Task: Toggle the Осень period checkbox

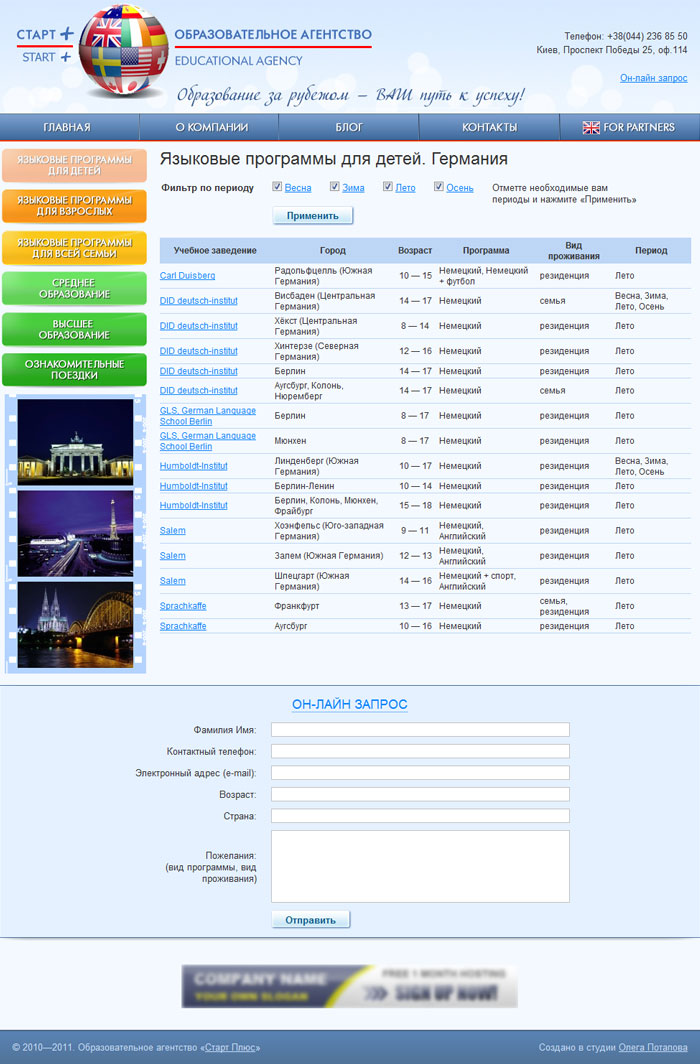Action: 439,187
